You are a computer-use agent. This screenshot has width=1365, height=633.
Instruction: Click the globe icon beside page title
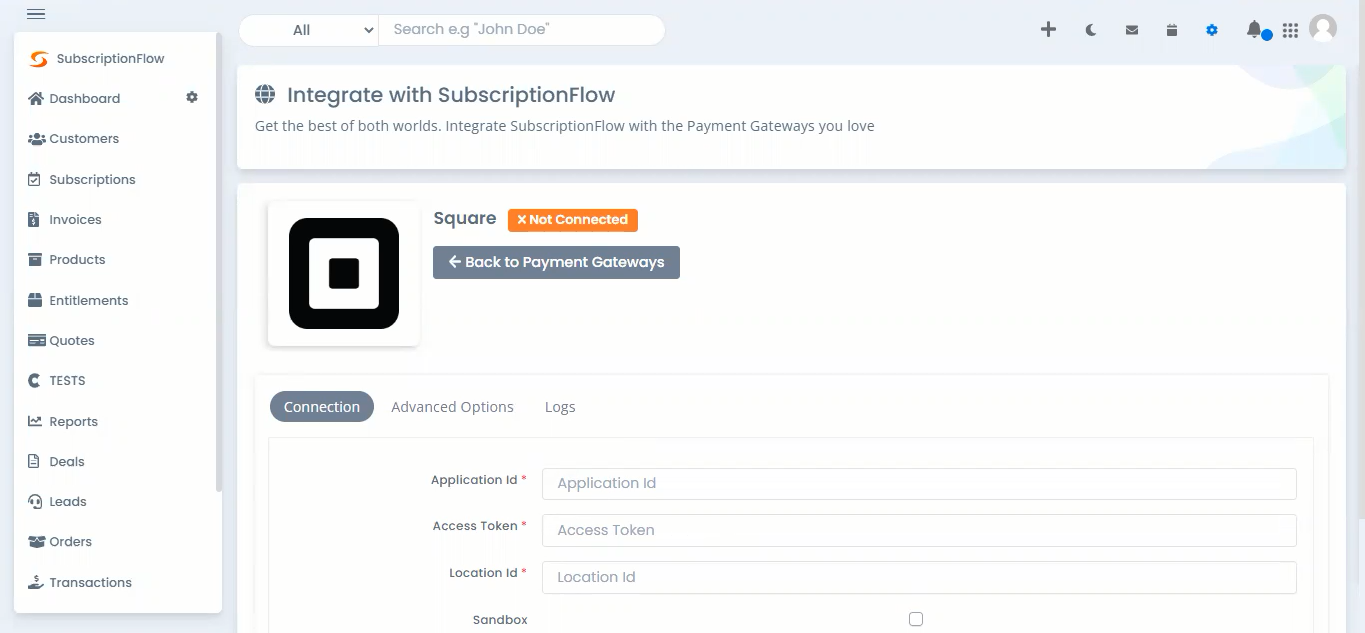(x=265, y=95)
